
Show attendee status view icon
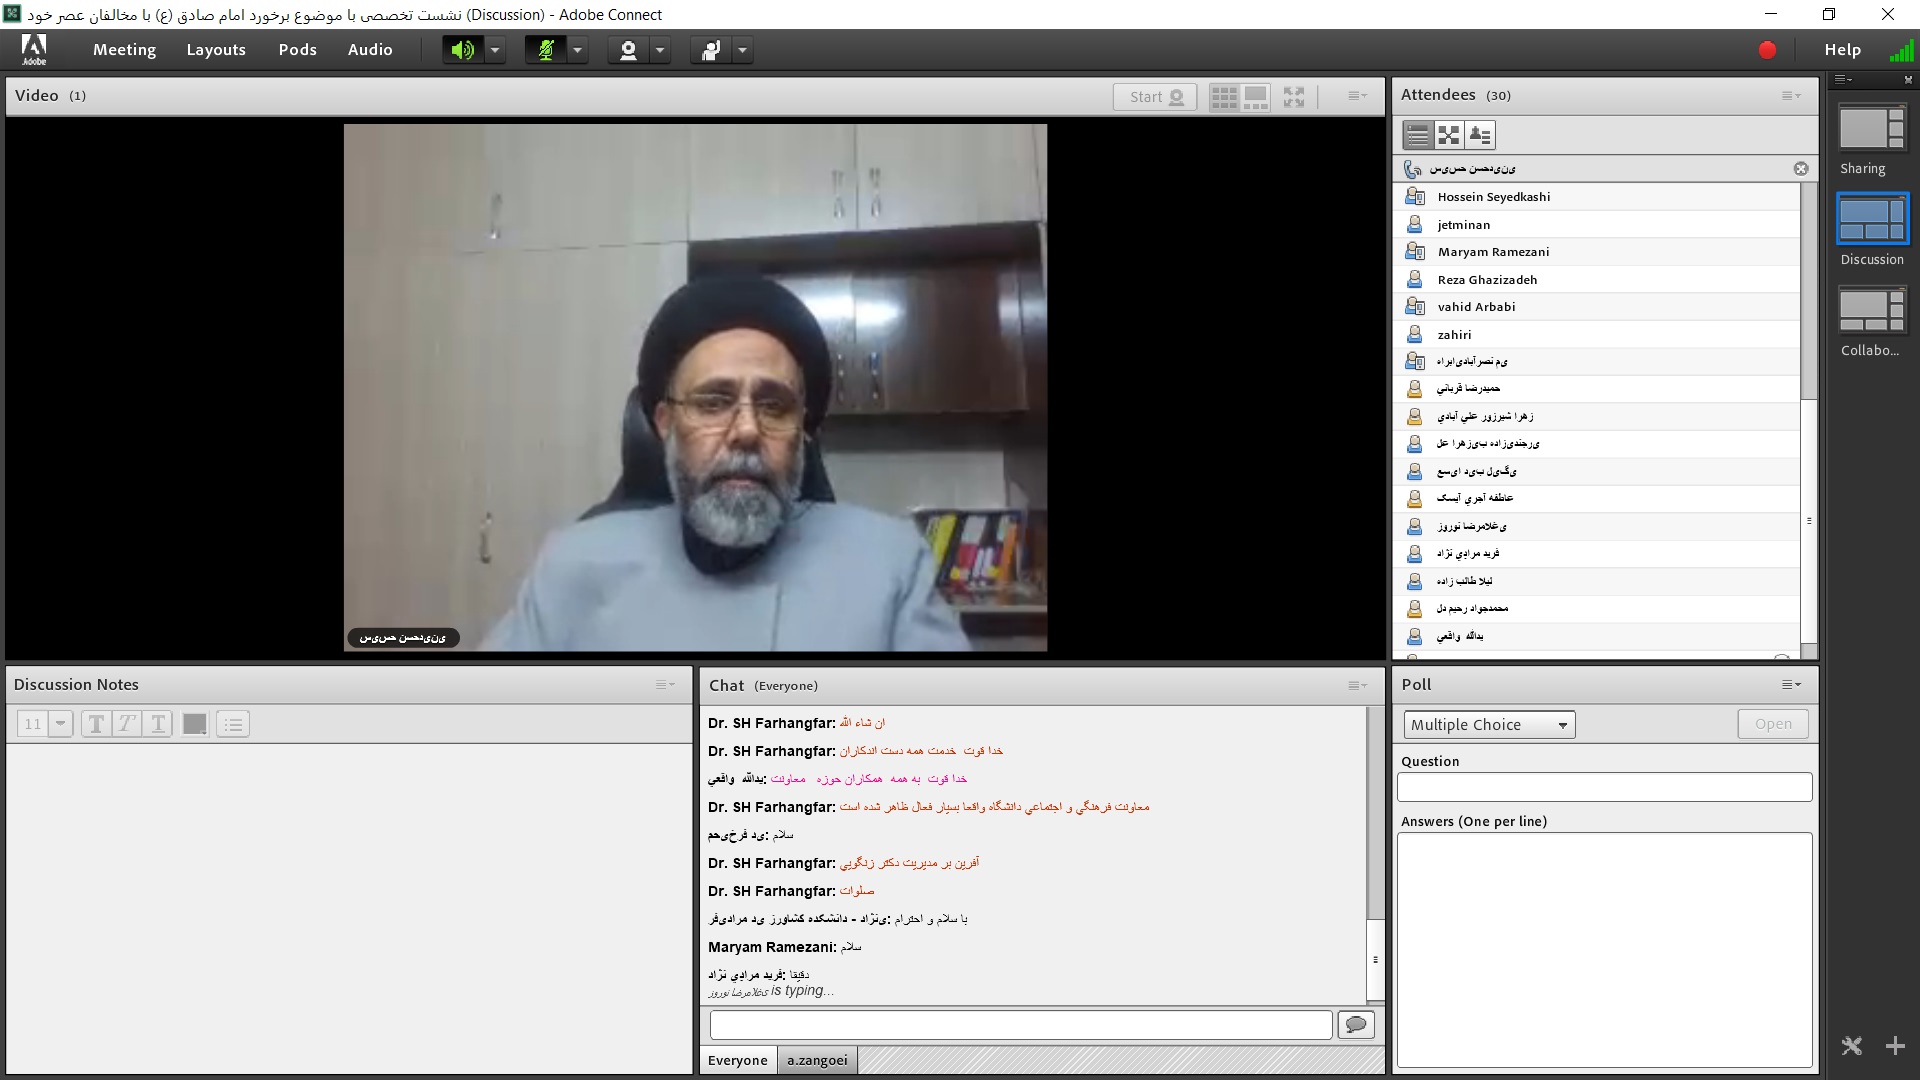[x=1480, y=135]
